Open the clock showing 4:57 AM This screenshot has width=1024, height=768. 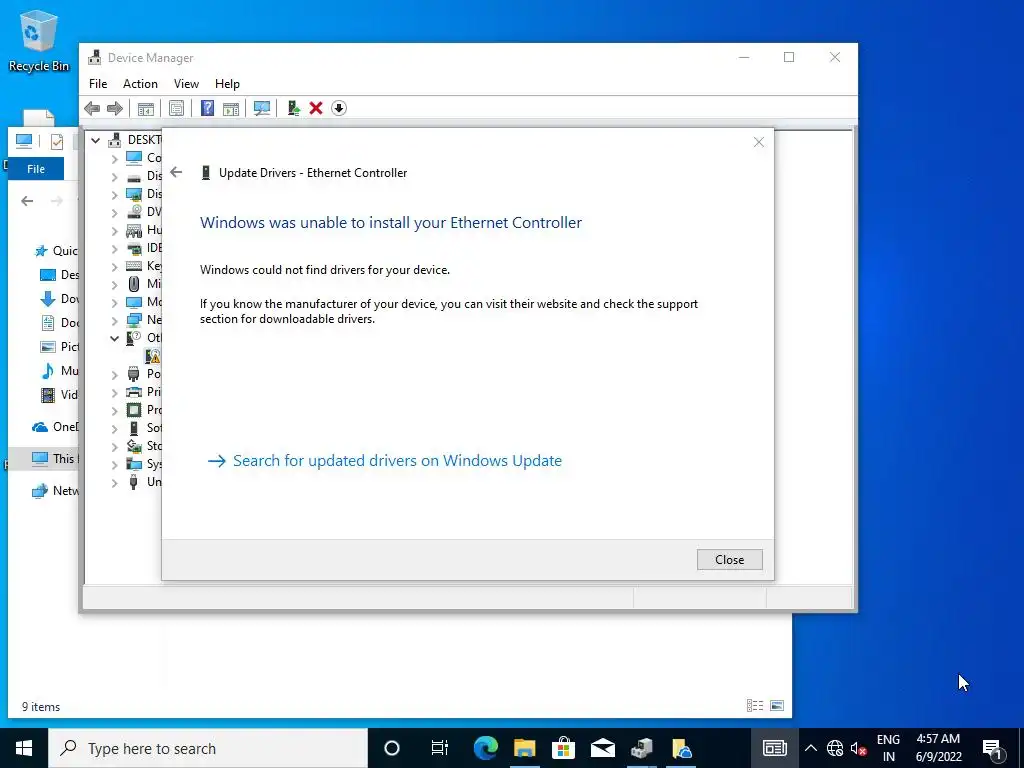(x=938, y=748)
